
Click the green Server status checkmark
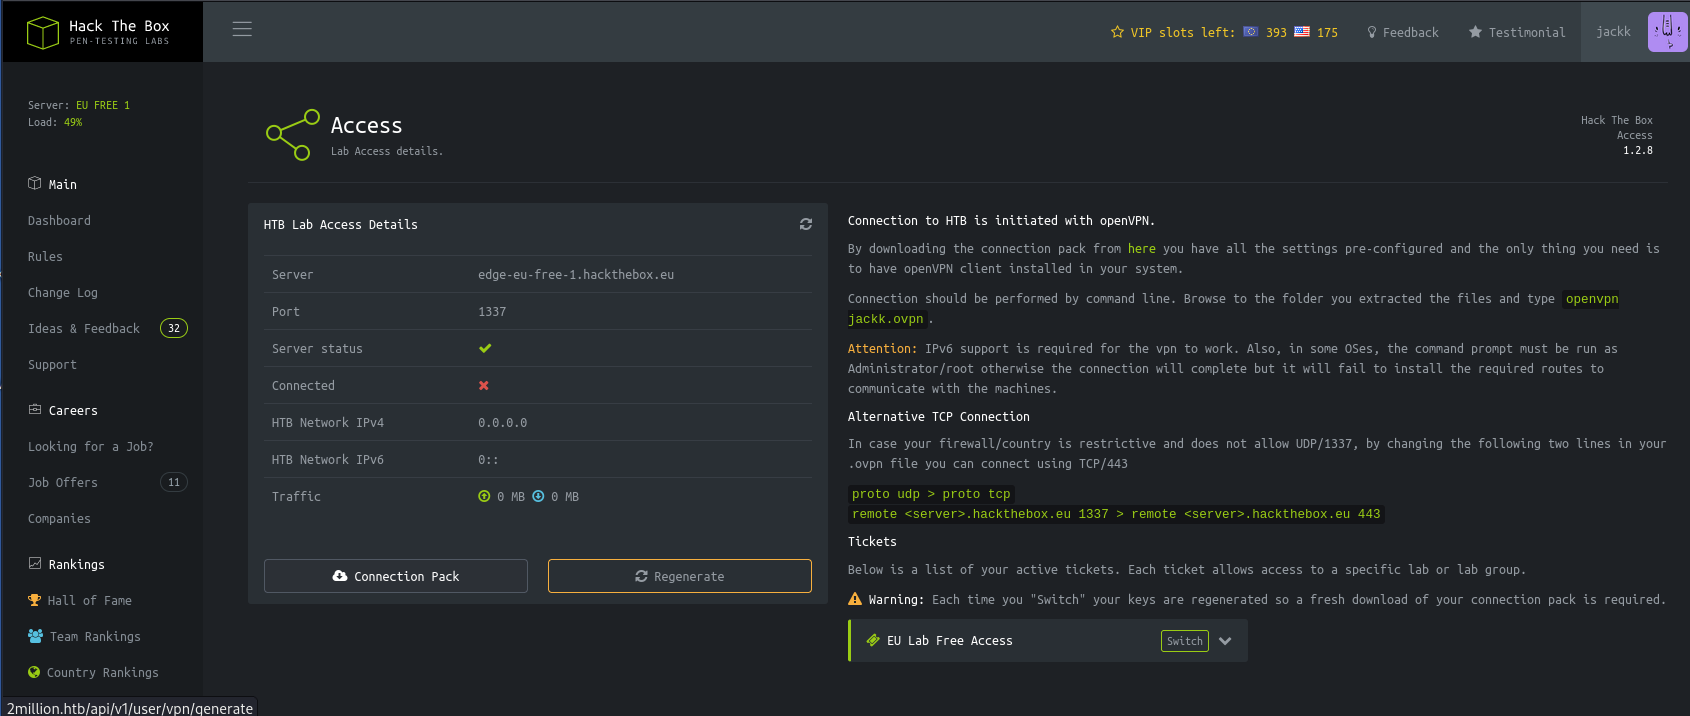point(485,348)
